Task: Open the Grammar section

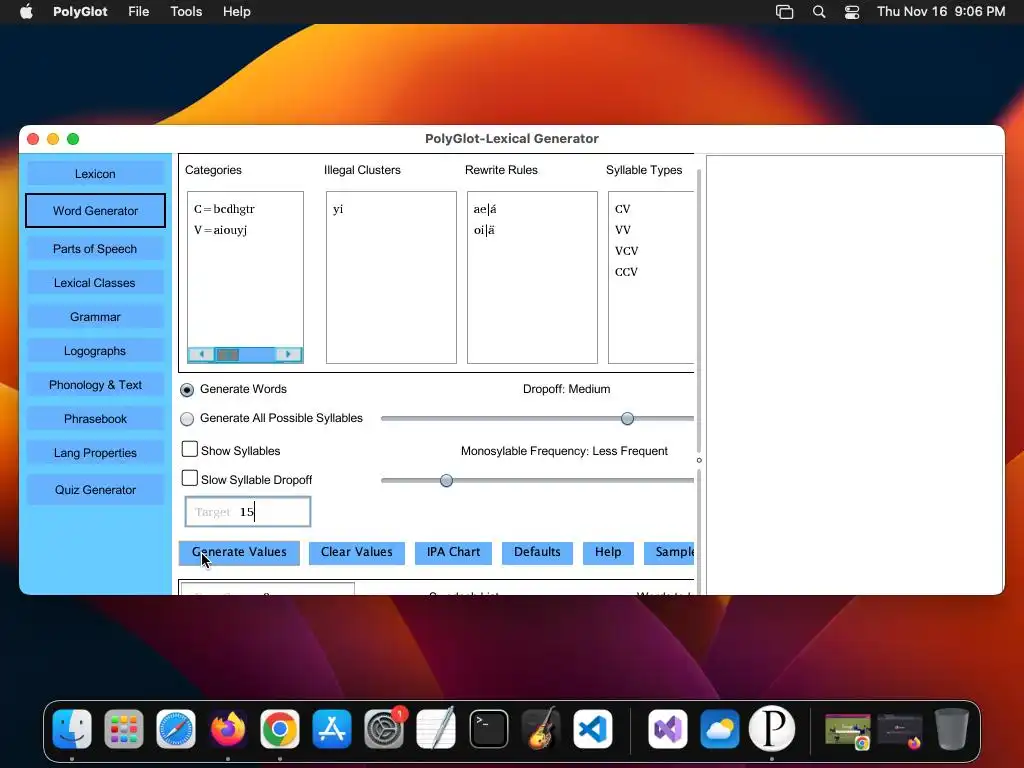Action: (x=95, y=317)
